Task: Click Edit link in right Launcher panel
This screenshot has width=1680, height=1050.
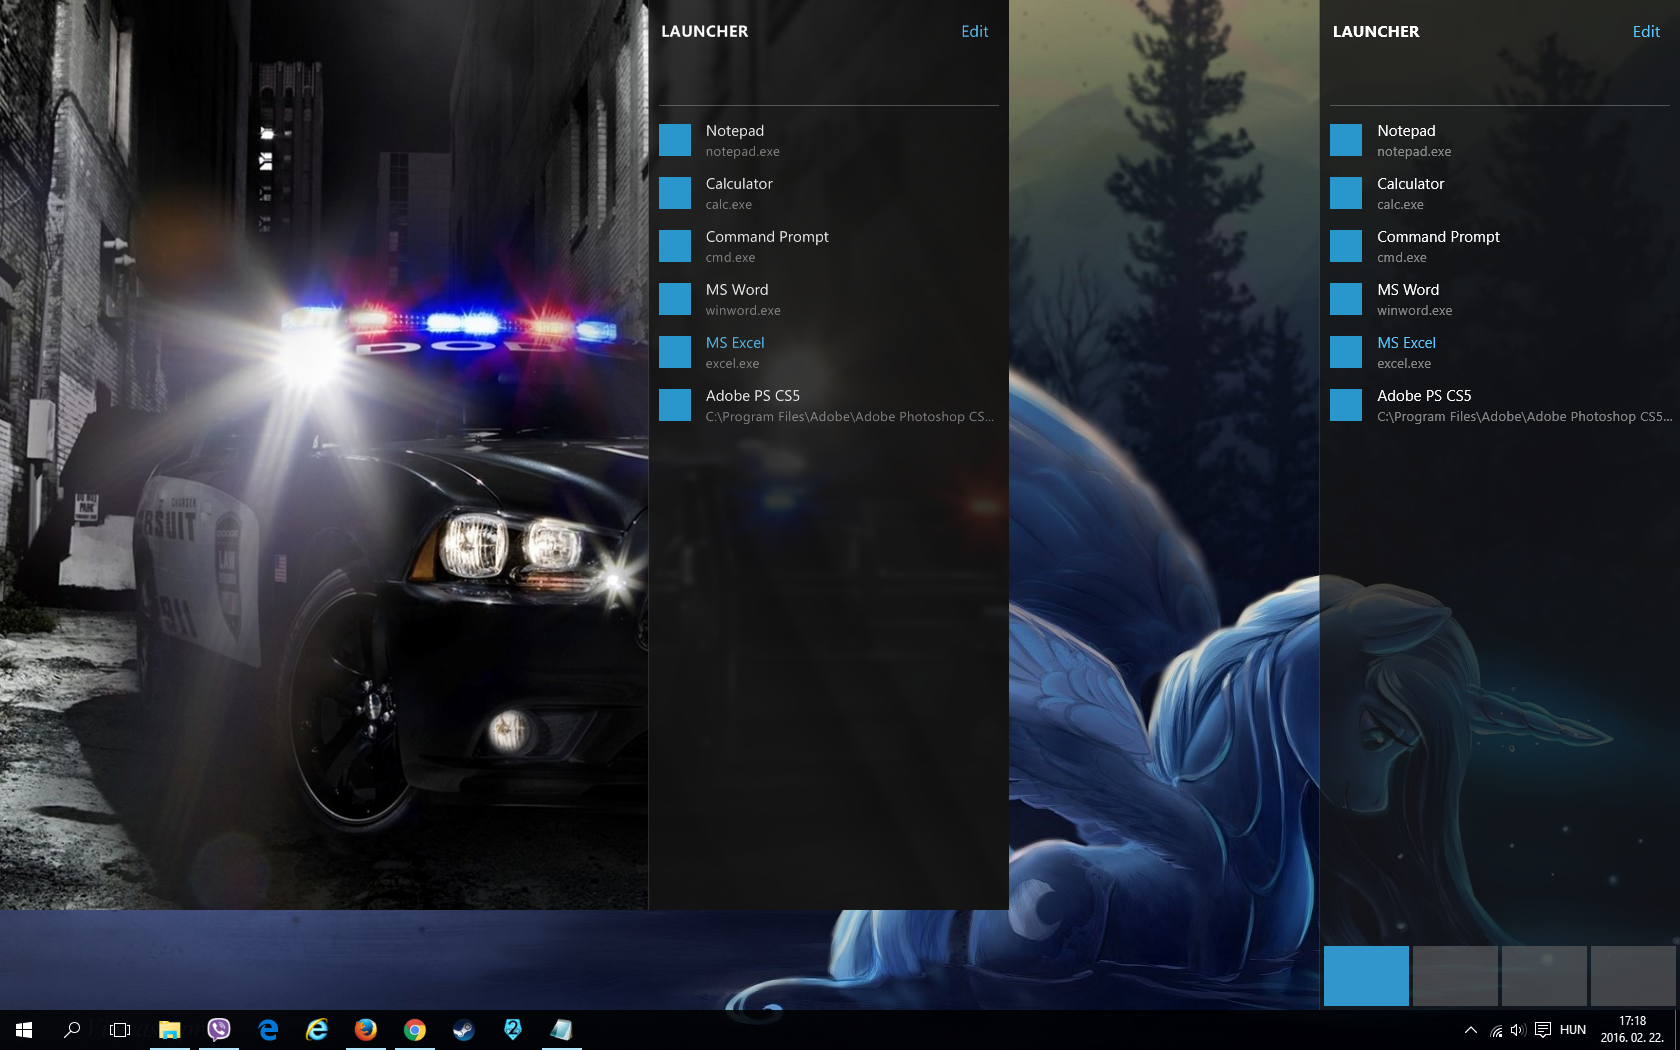Action: [1646, 32]
